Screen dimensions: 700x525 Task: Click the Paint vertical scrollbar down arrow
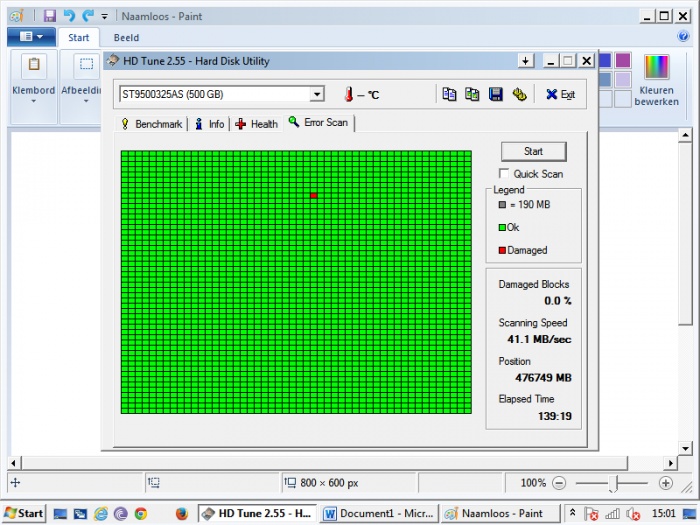[685, 448]
